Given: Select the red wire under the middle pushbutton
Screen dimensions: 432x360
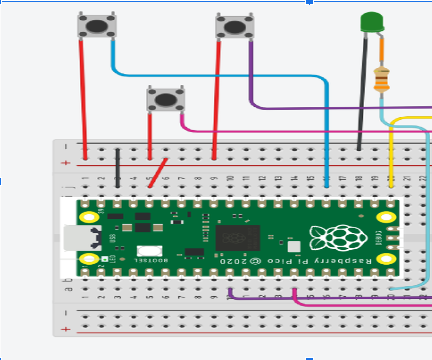Looking at the screenshot, I should 150,137.
